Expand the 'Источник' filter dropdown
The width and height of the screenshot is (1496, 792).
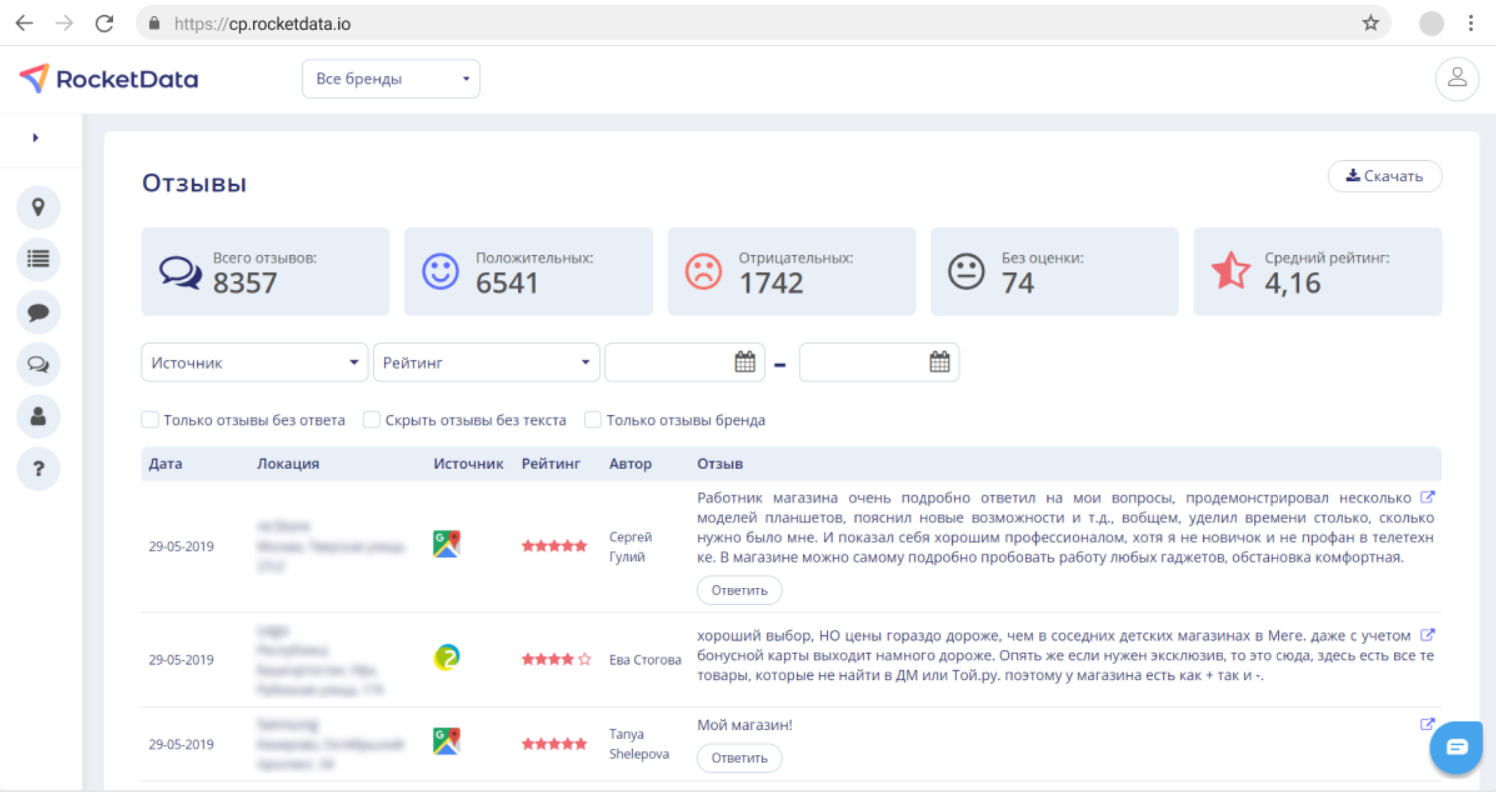coord(254,362)
